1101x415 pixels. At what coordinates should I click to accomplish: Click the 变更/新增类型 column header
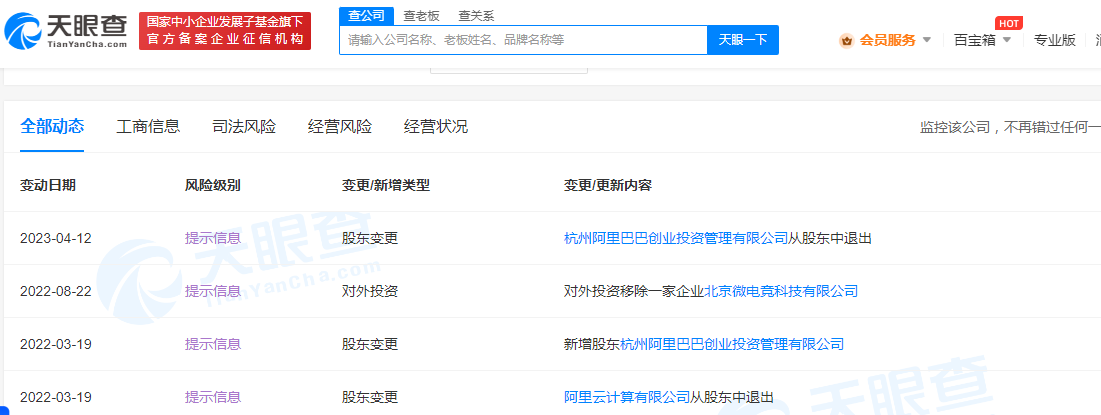[x=385, y=185]
